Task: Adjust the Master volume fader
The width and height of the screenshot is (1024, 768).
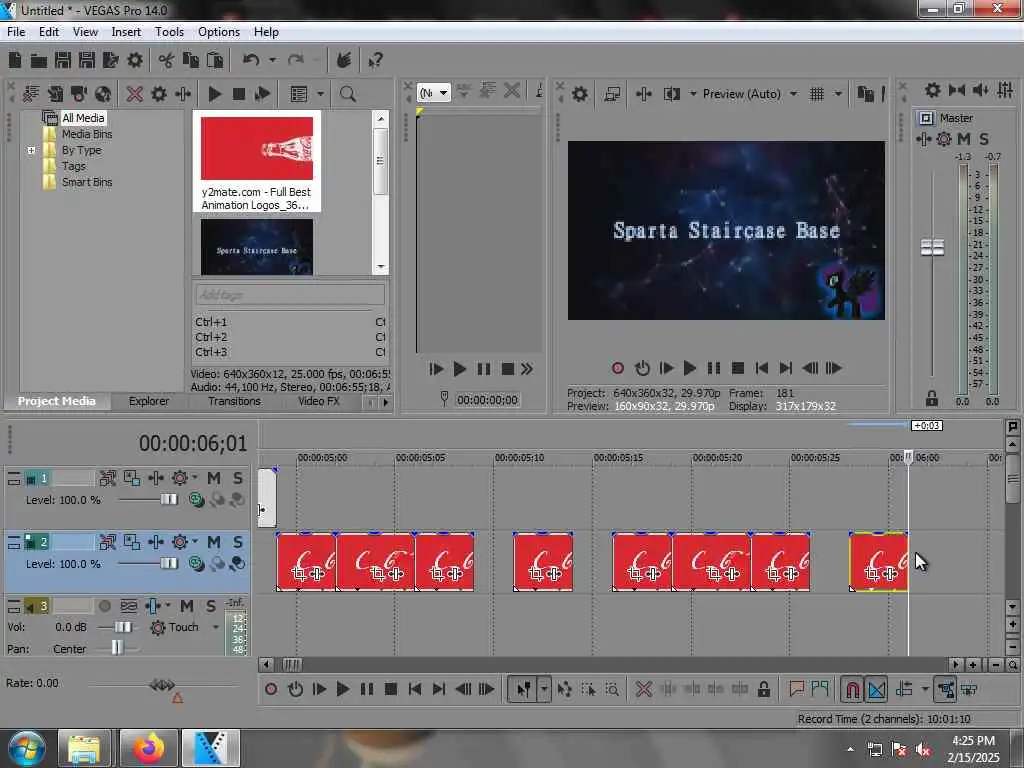Action: pos(932,248)
